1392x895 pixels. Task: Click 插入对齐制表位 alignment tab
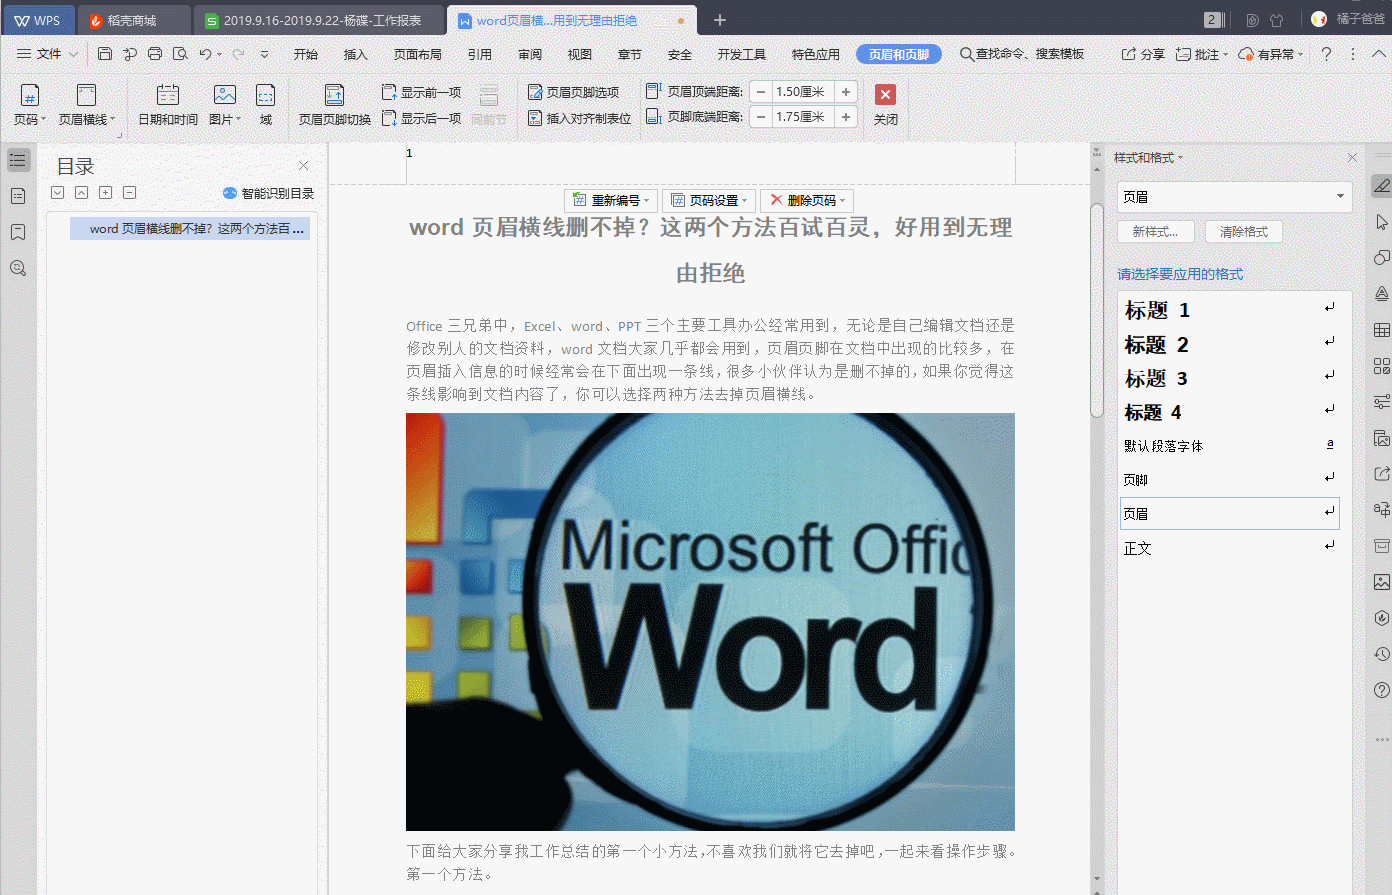(x=580, y=118)
